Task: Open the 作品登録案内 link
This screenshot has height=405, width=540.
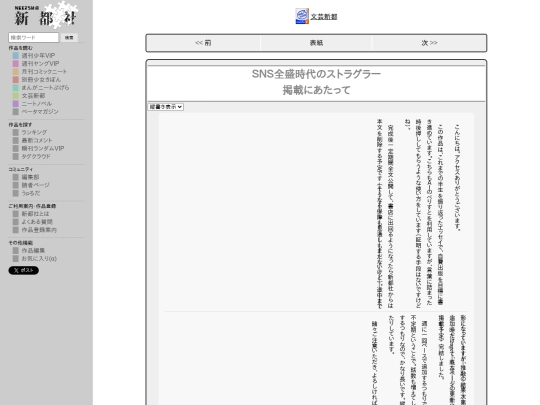Action: tap(39, 230)
